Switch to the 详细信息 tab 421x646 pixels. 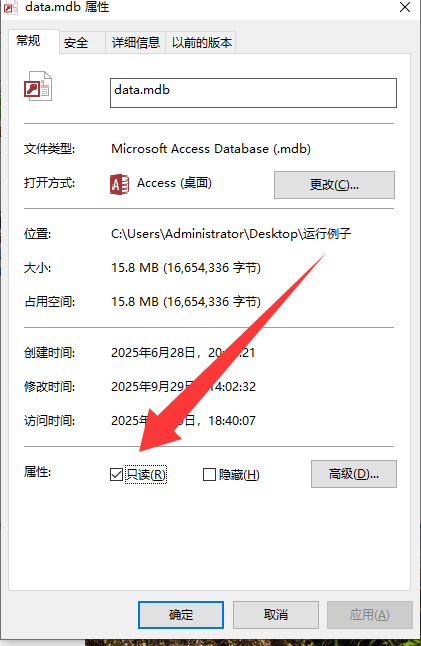coord(136,42)
